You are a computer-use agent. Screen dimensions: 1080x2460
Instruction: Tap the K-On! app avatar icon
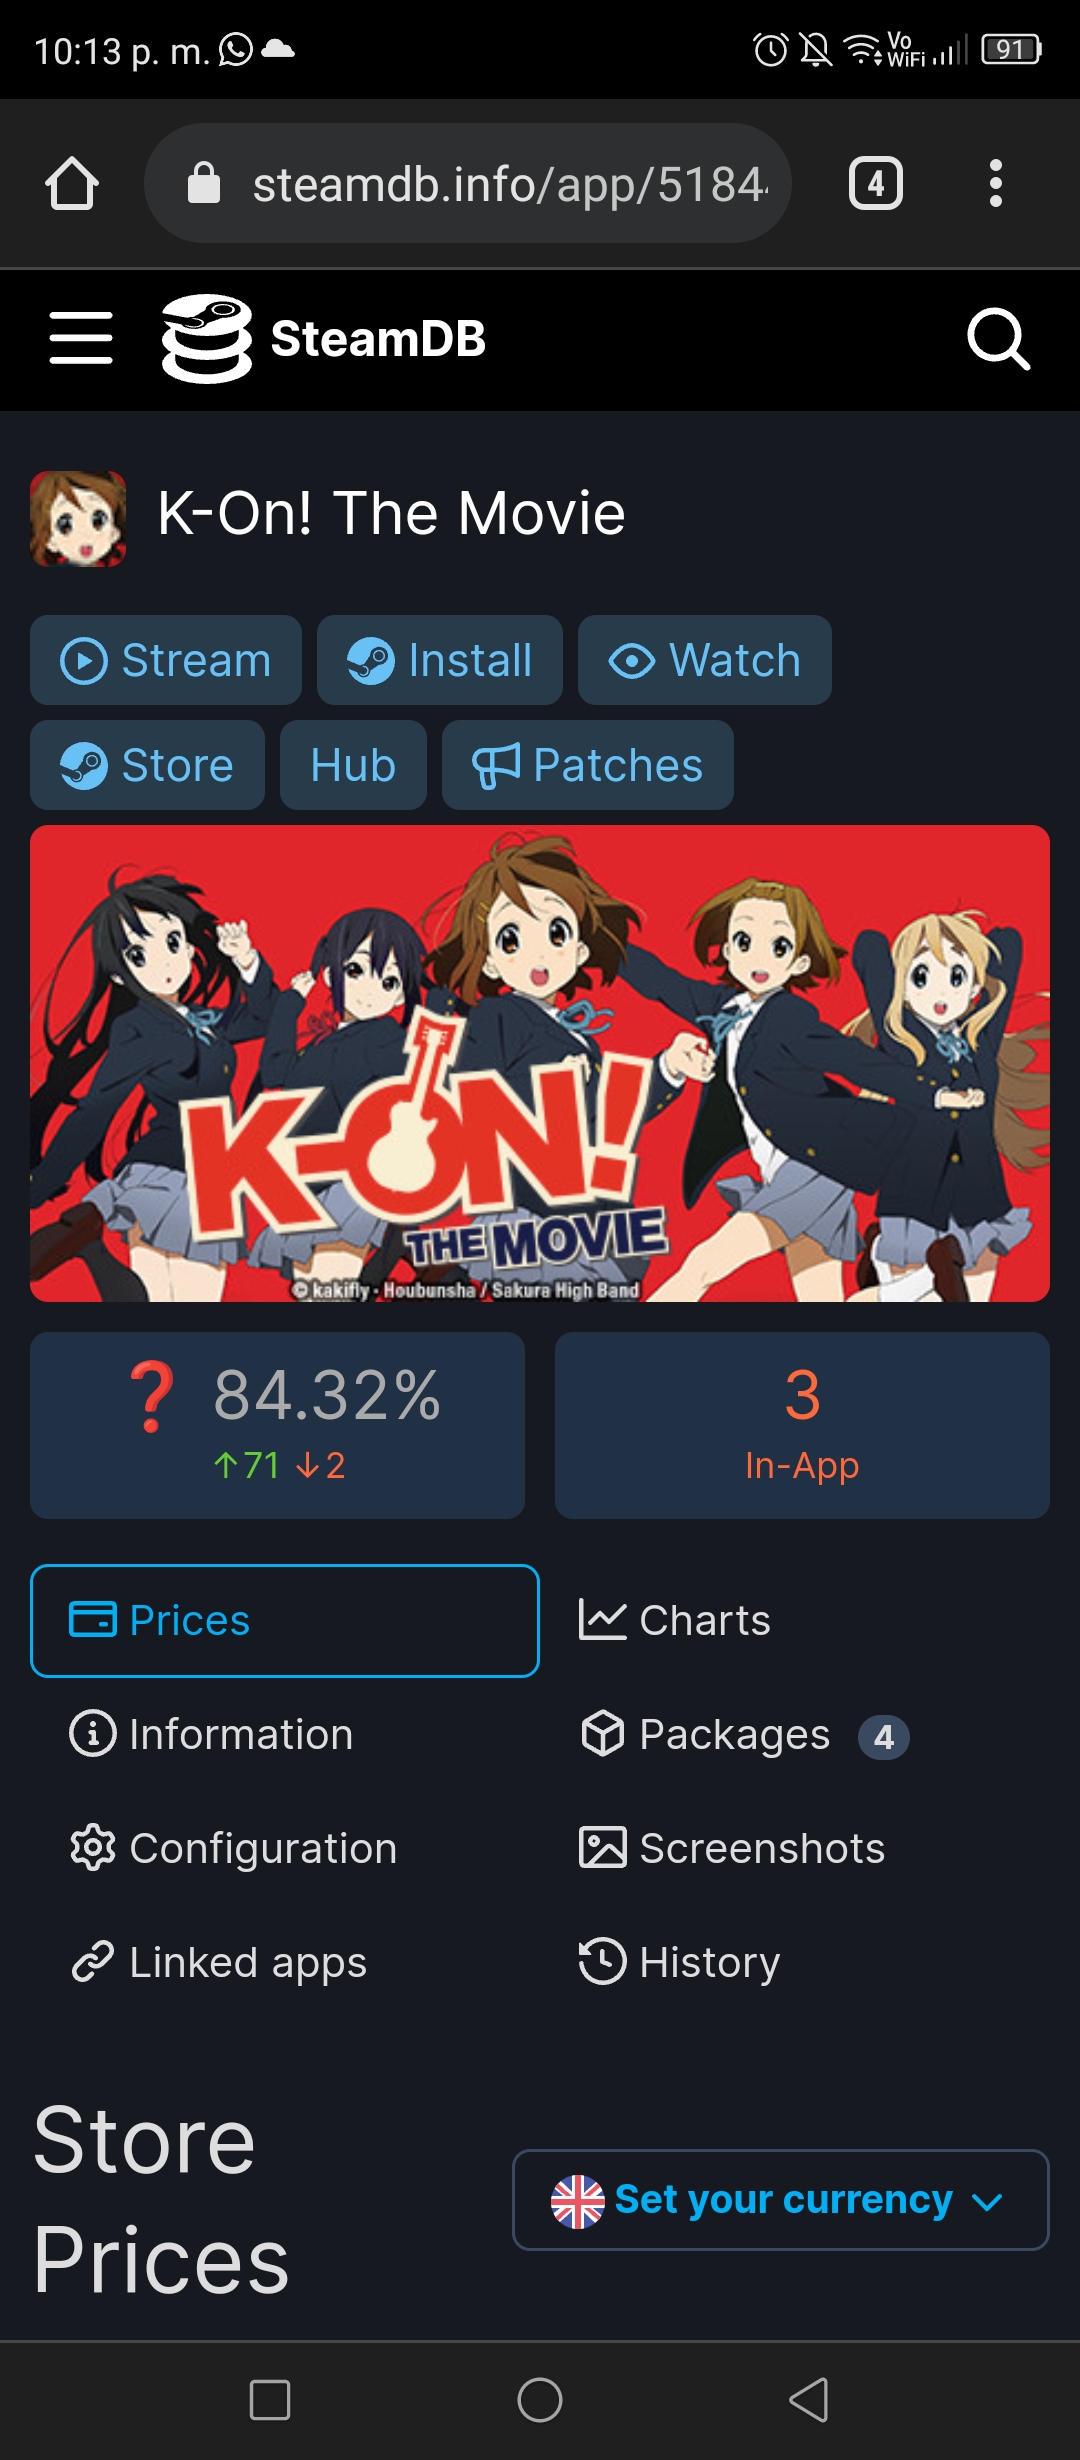pos(78,519)
